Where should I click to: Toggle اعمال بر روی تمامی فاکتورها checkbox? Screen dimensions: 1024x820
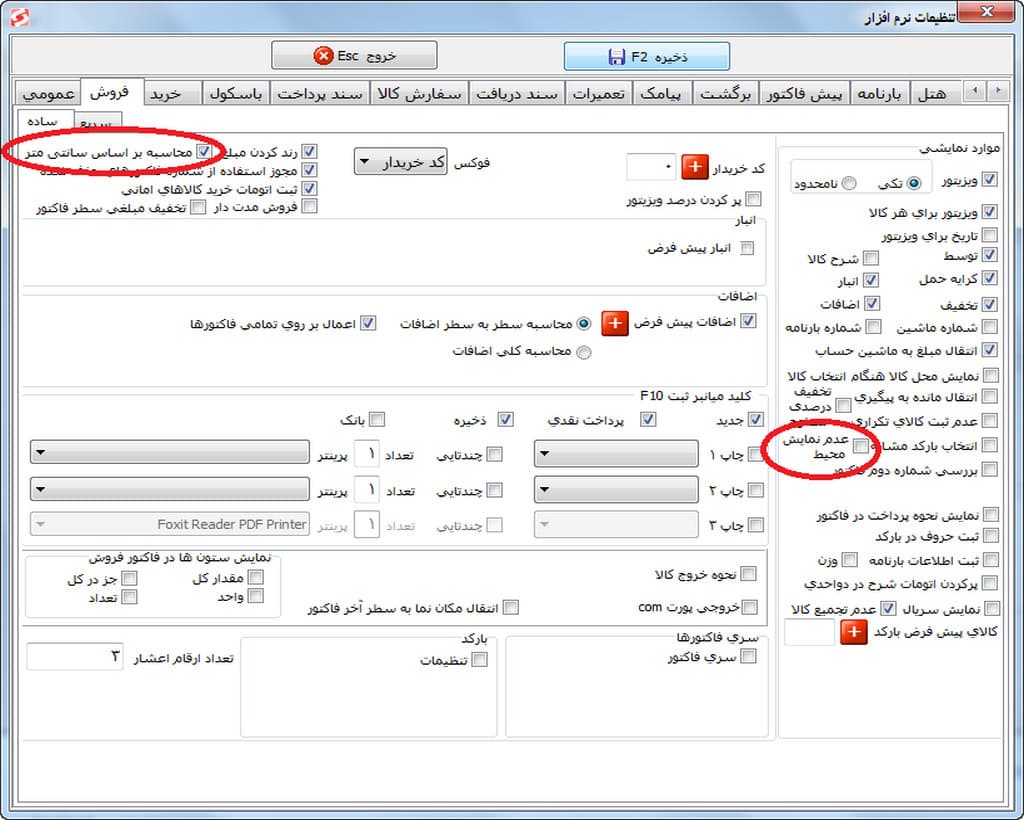coord(368,323)
